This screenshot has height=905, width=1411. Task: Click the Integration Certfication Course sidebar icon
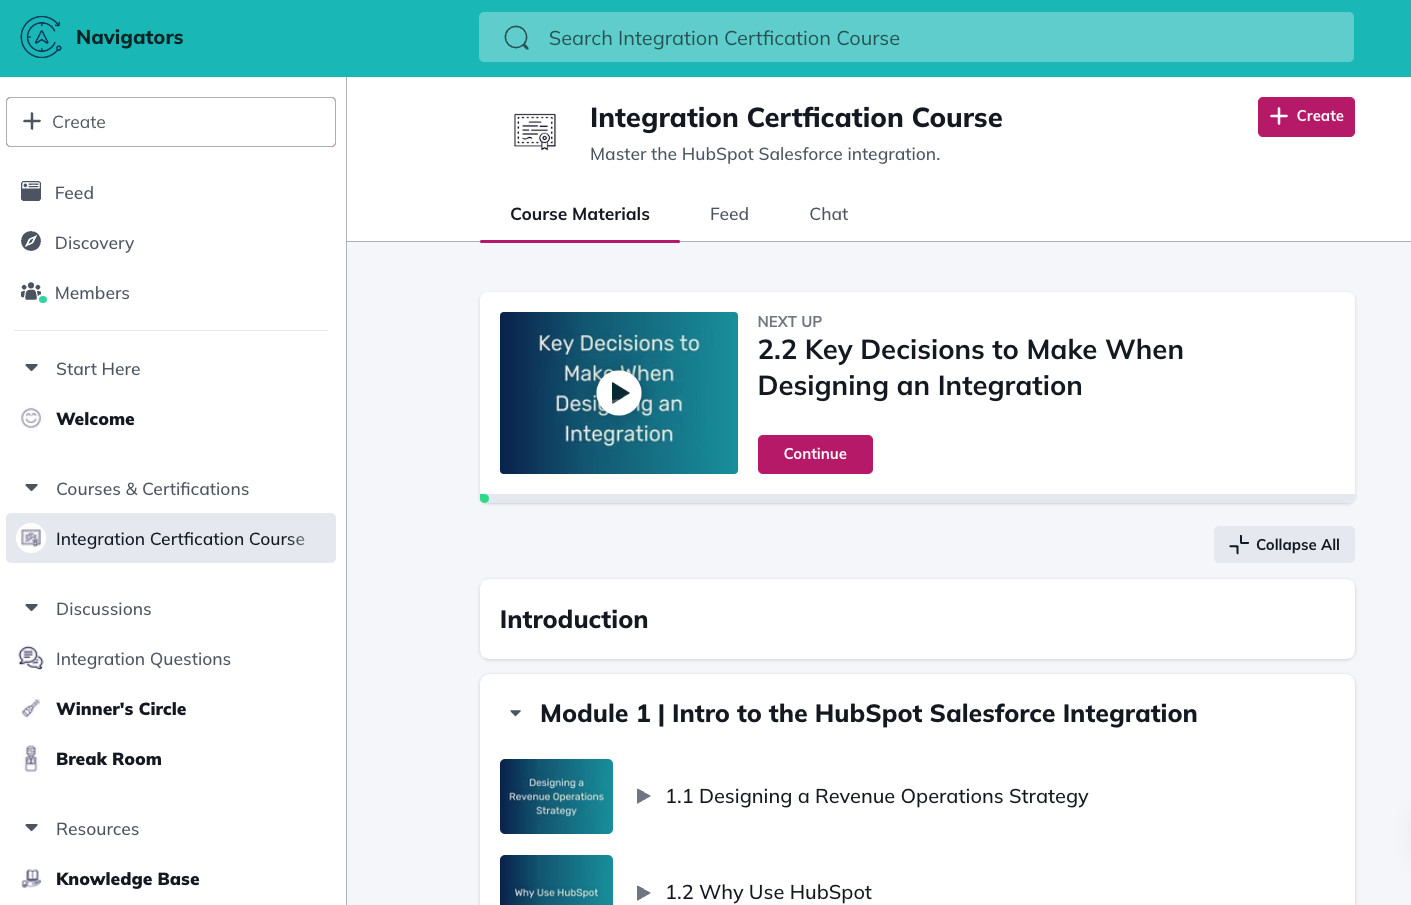32,538
